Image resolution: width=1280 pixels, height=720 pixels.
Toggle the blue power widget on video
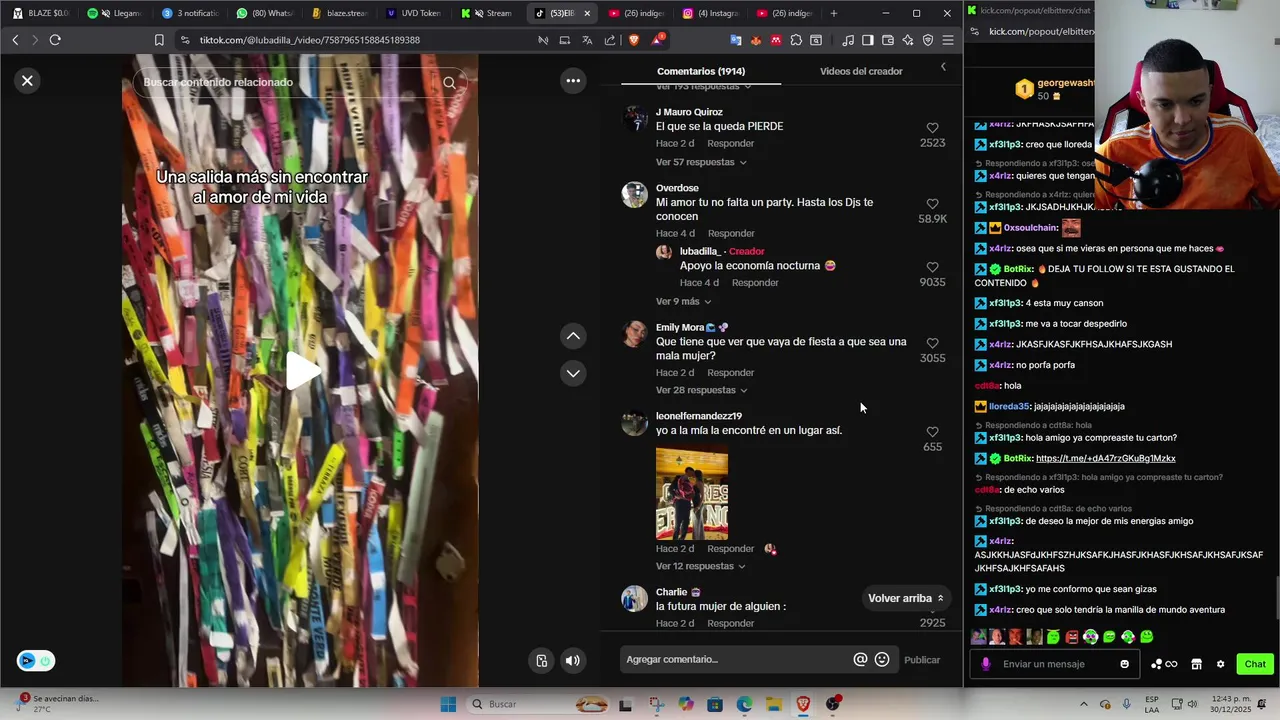pos(35,661)
